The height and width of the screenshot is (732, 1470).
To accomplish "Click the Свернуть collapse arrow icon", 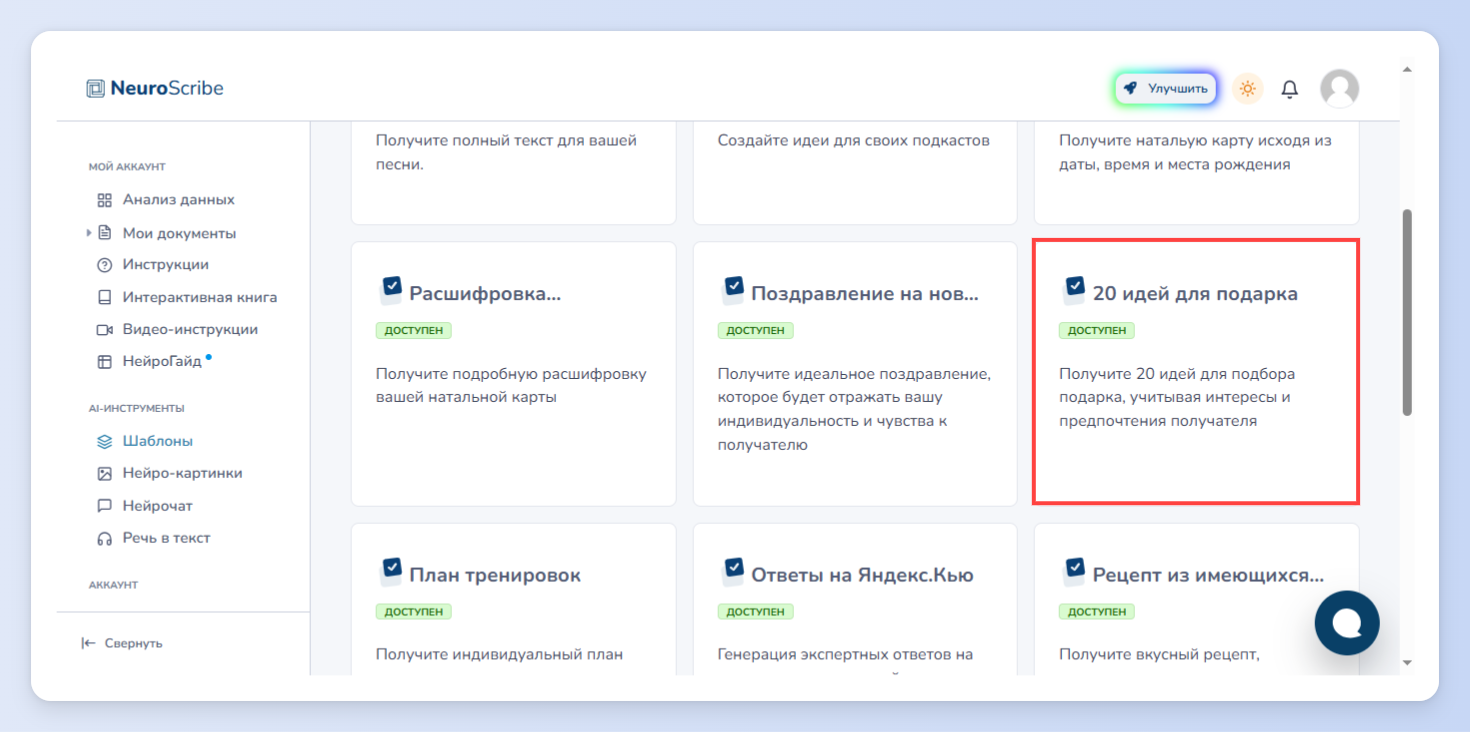I will [x=89, y=643].
